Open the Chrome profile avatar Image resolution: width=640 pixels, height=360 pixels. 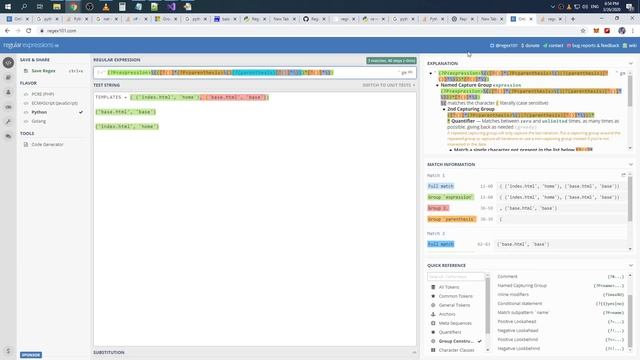(x=622, y=31)
